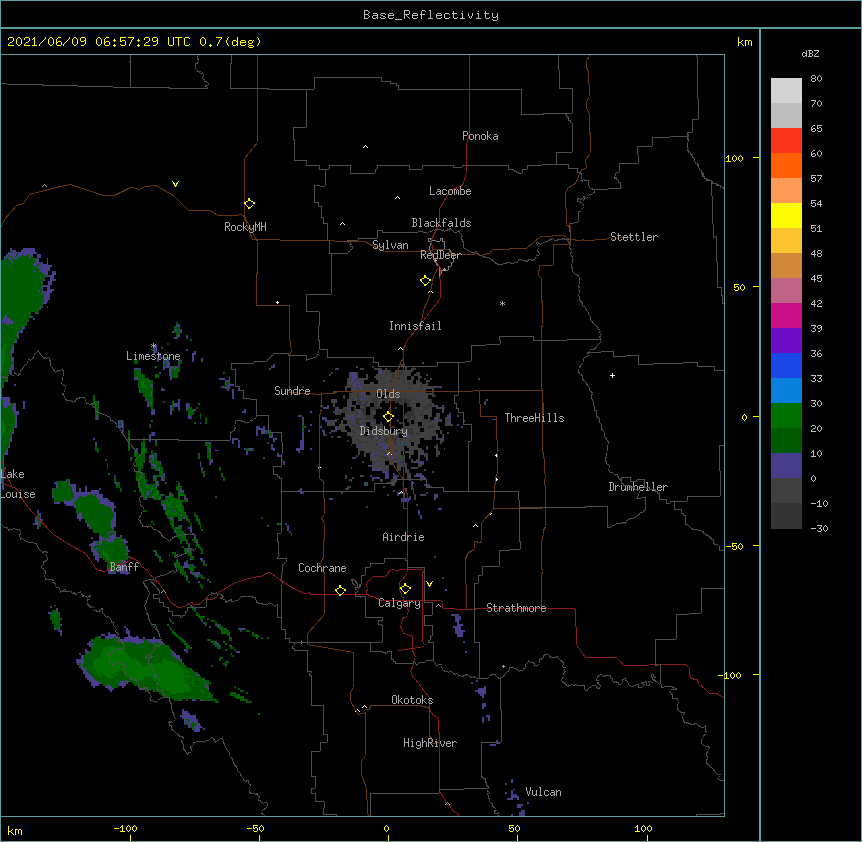Pick the light gray 70 dBZ legend swatch
Image resolution: width=862 pixels, height=842 pixels.
tap(786, 115)
